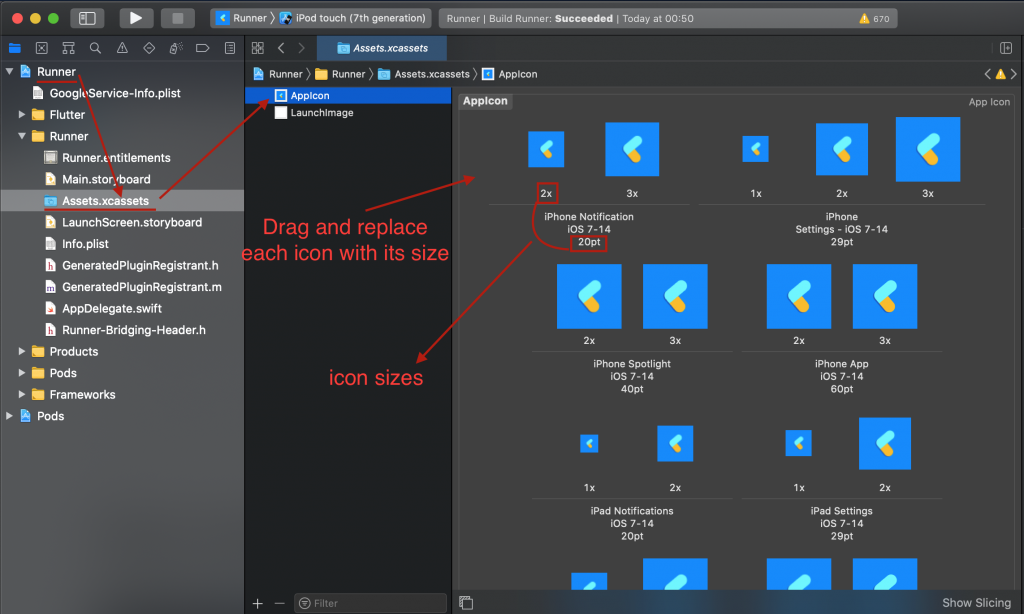Viewport: 1024px width, 614px height.
Task: Add a new asset with the plus button
Action: (x=258, y=604)
